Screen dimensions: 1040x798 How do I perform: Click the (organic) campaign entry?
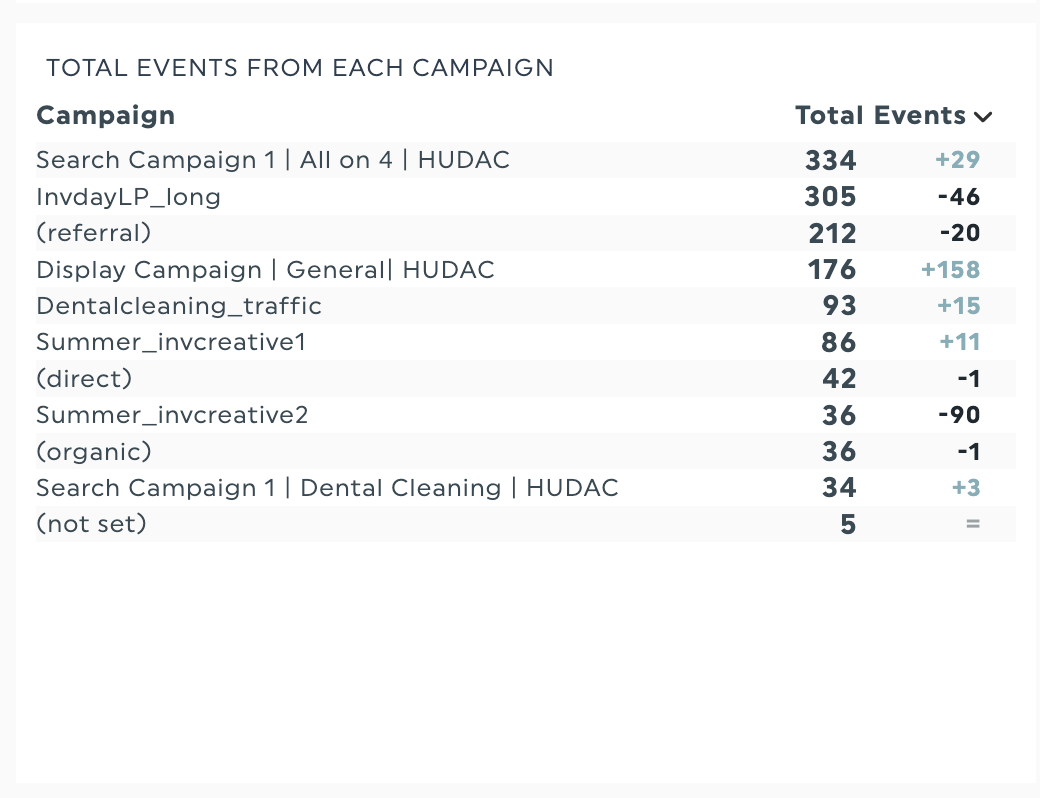click(94, 452)
